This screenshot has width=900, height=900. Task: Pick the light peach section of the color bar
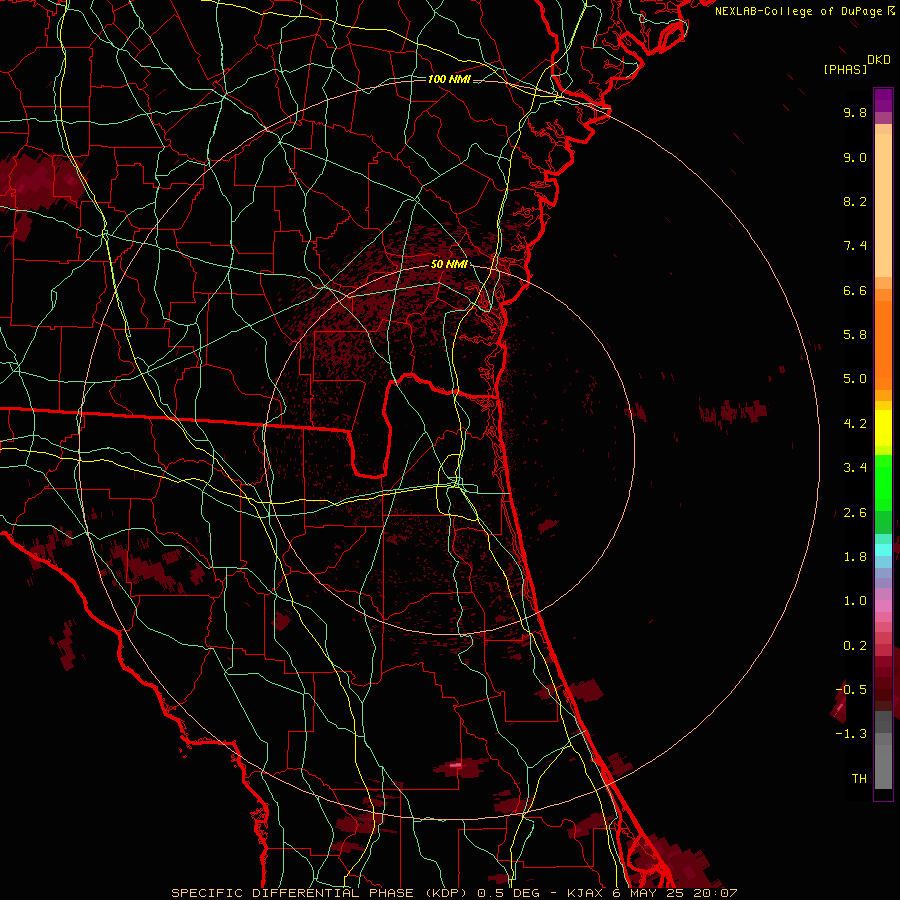883,207
